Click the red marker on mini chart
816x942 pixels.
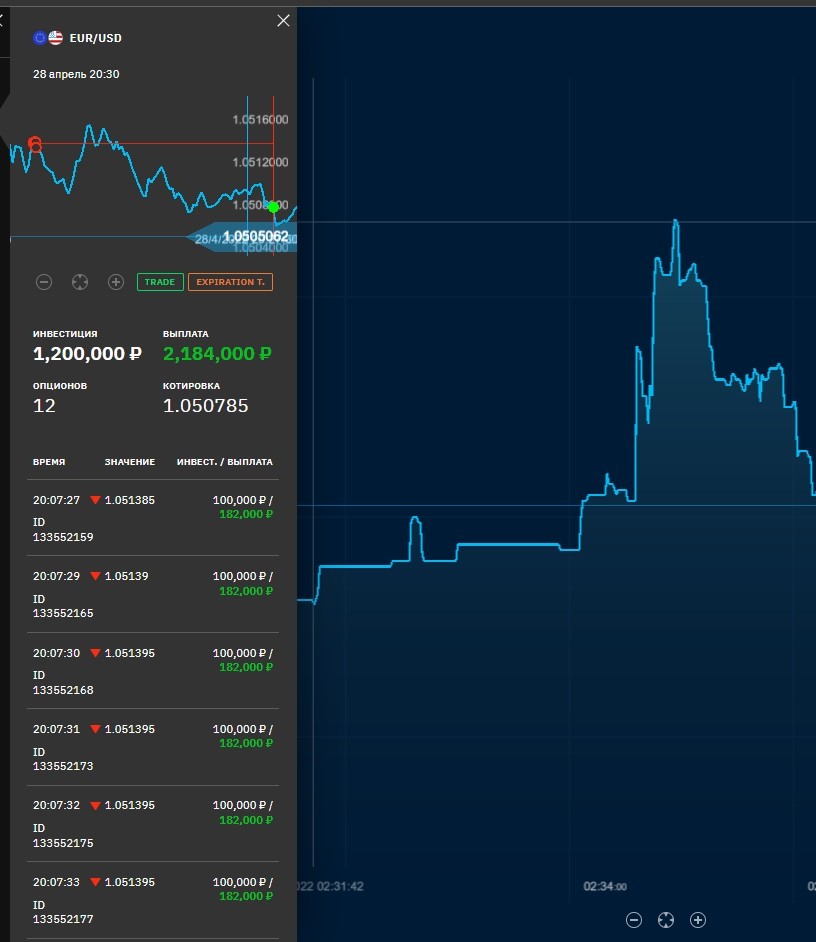35,144
